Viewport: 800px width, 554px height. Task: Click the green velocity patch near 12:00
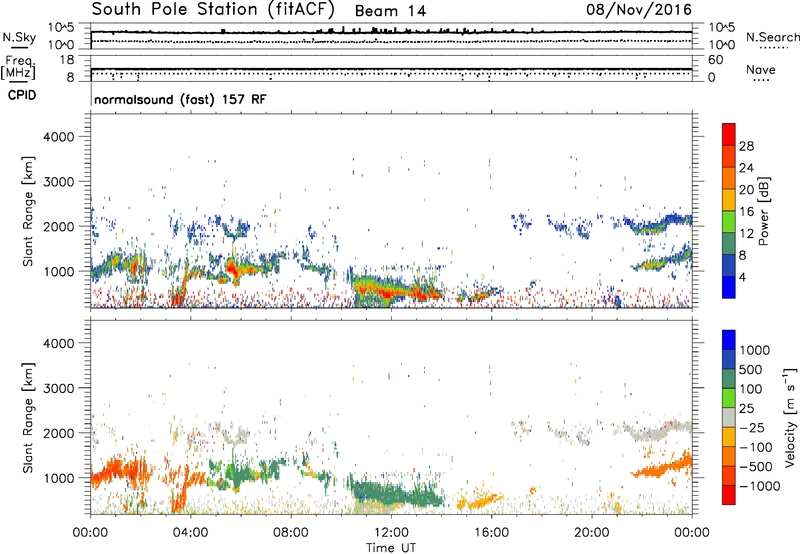tap(390, 496)
